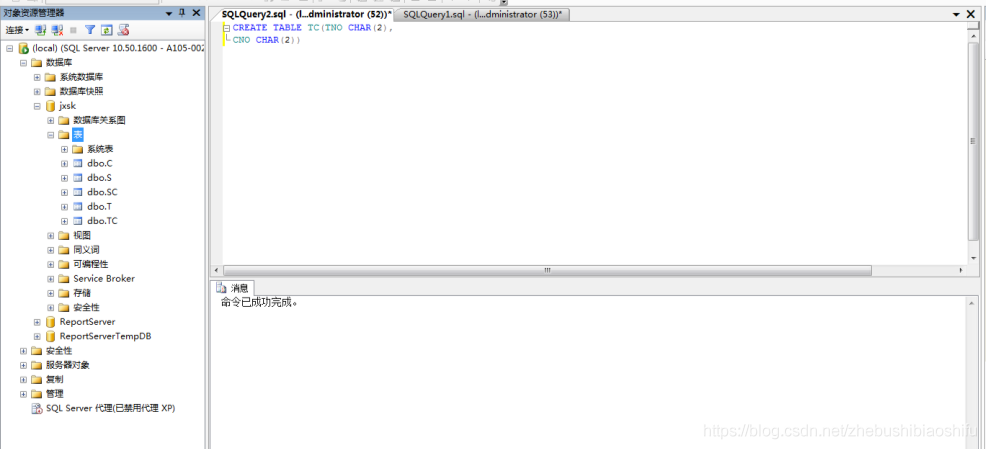
Task: Click the dbo.S table icon
Action: (x=78, y=178)
